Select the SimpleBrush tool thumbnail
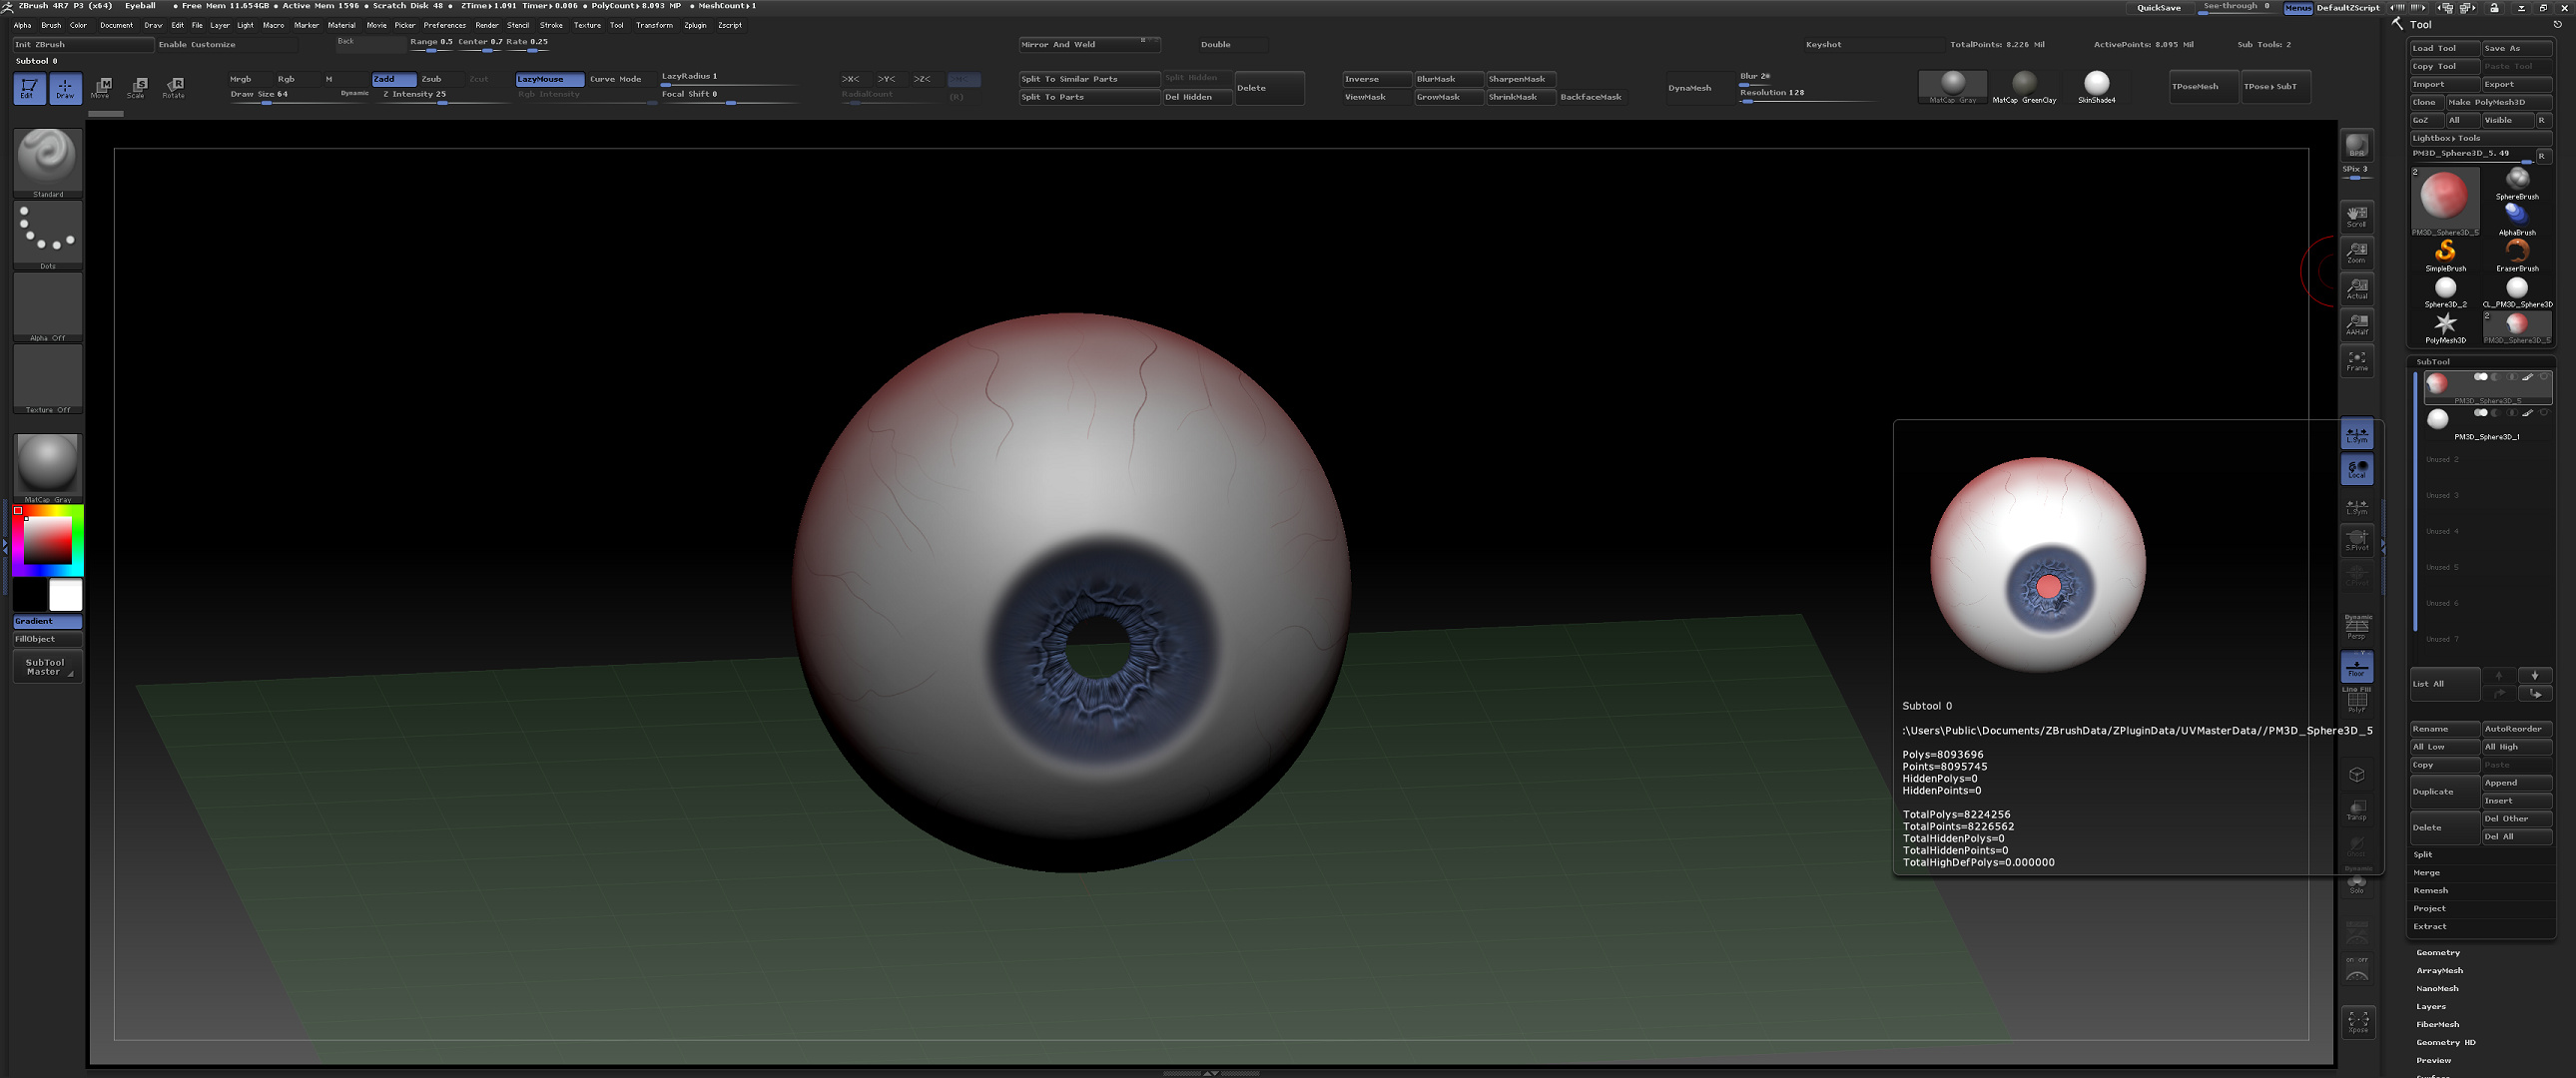The height and width of the screenshot is (1078, 2576). tap(2445, 254)
